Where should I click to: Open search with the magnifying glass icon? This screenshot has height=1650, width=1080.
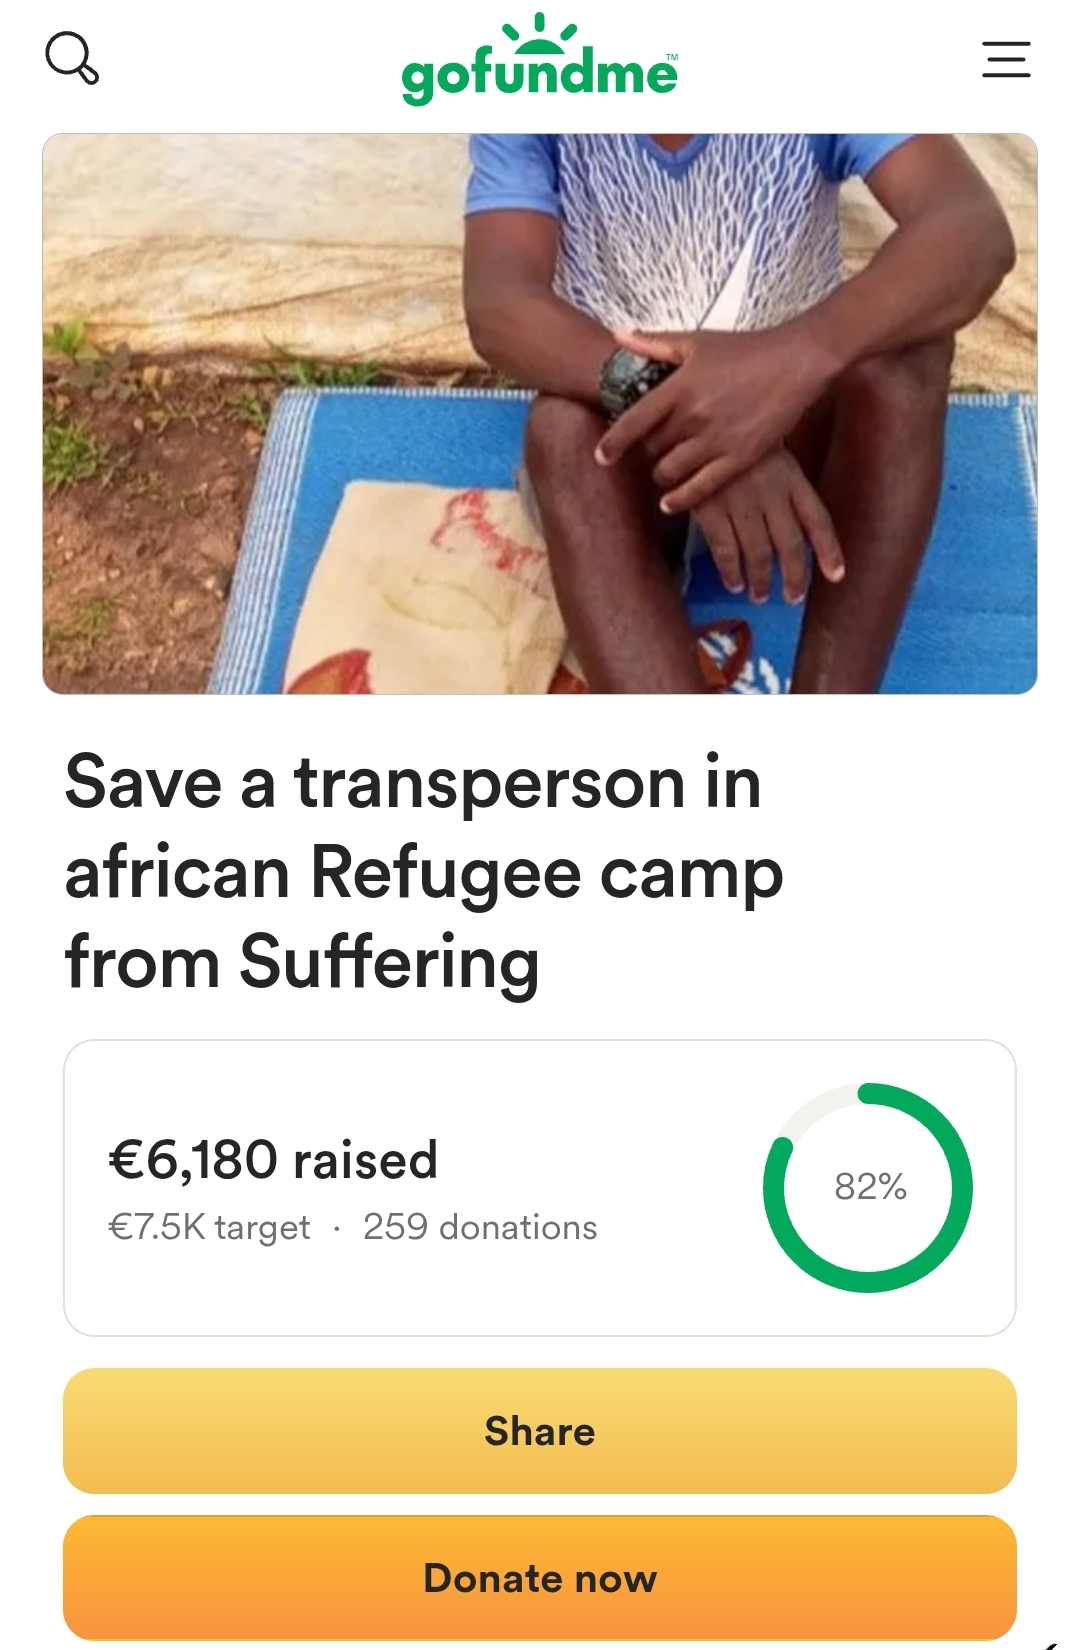72,58
